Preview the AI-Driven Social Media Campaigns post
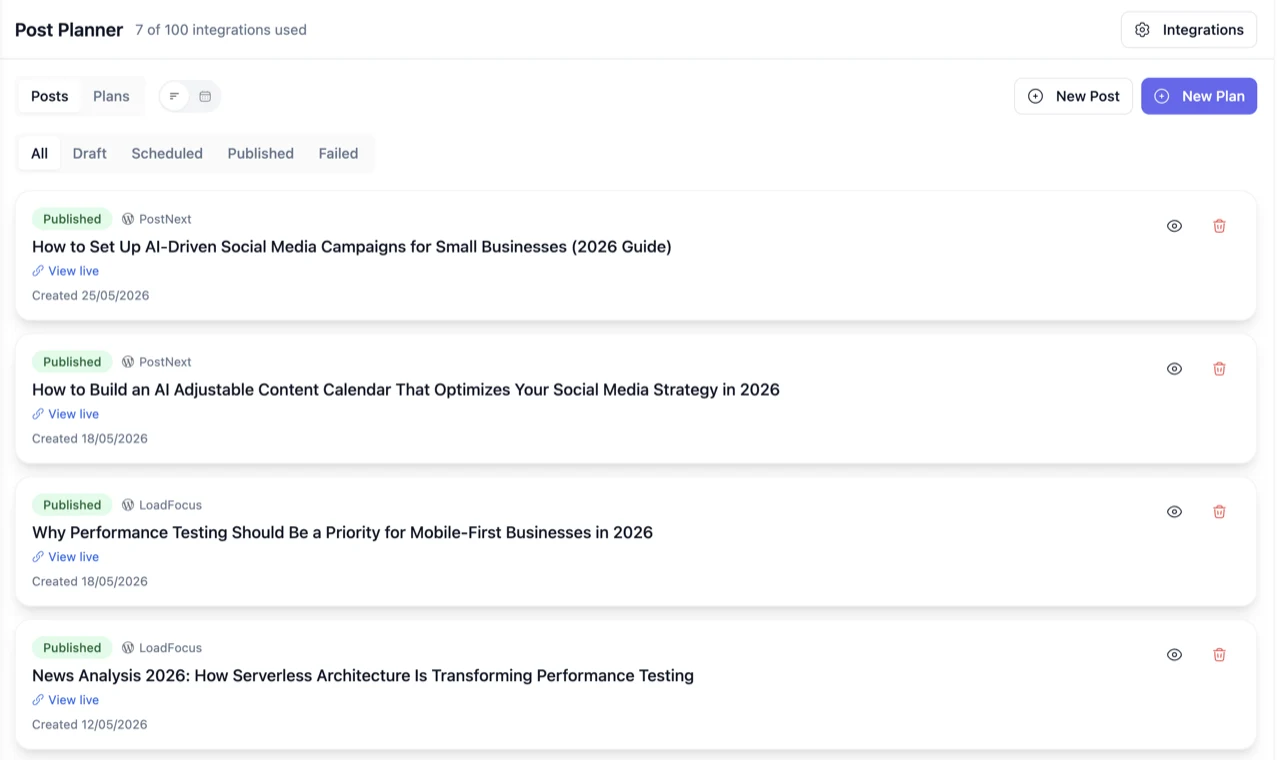This screenshot has width=1280, height=760. (1174, 226)
